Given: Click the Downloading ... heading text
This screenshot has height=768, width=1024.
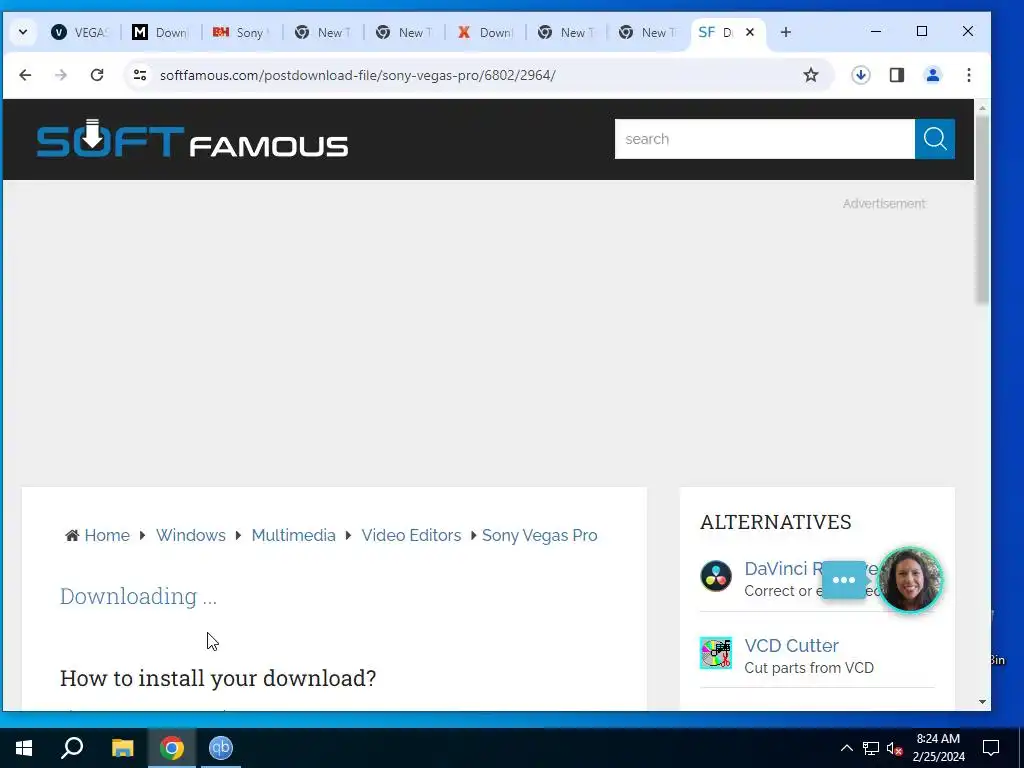Looking at the screenshot, I should pos(138,596).
